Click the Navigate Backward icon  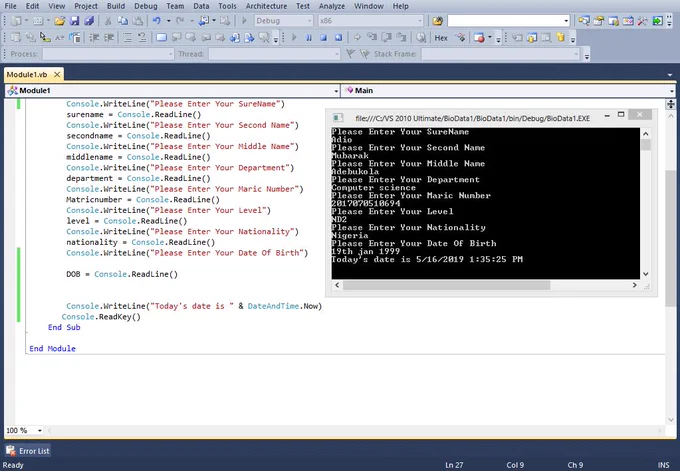coord(203,21)
